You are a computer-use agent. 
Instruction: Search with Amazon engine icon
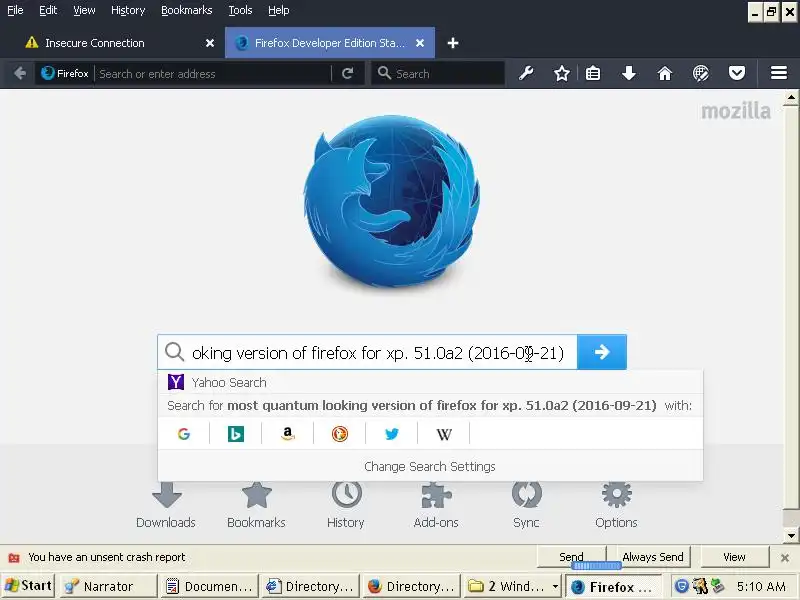tap(288, 434)
